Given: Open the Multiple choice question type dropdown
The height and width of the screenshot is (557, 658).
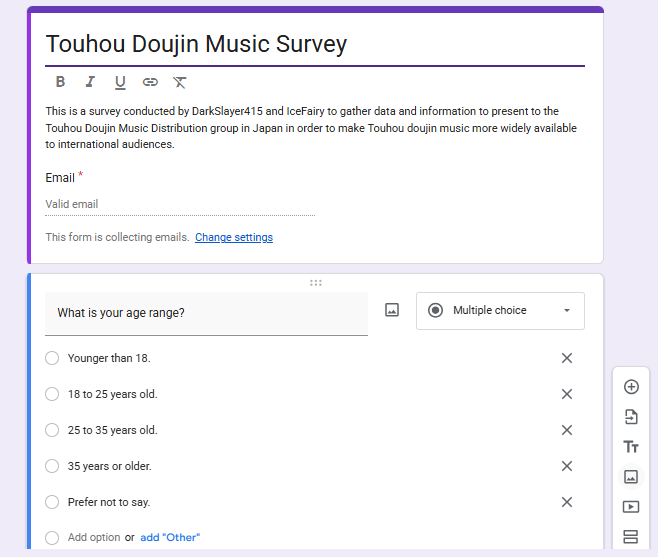Looking at the screenshot, I should click(x=500, y=311).
